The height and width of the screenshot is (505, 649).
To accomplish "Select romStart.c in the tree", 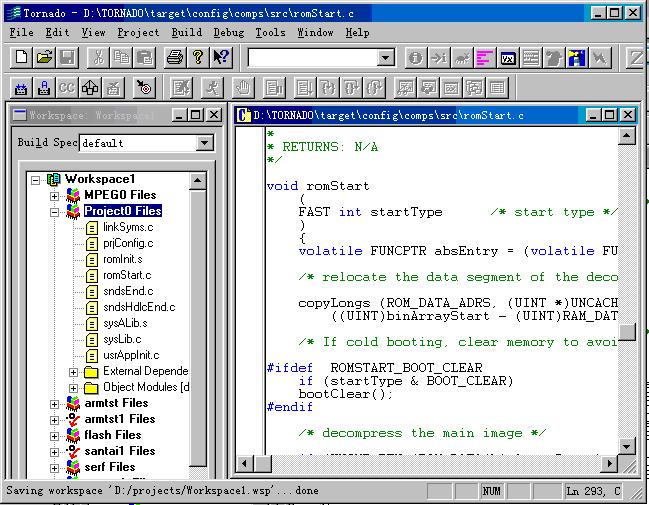I will (x=127, y=275).
